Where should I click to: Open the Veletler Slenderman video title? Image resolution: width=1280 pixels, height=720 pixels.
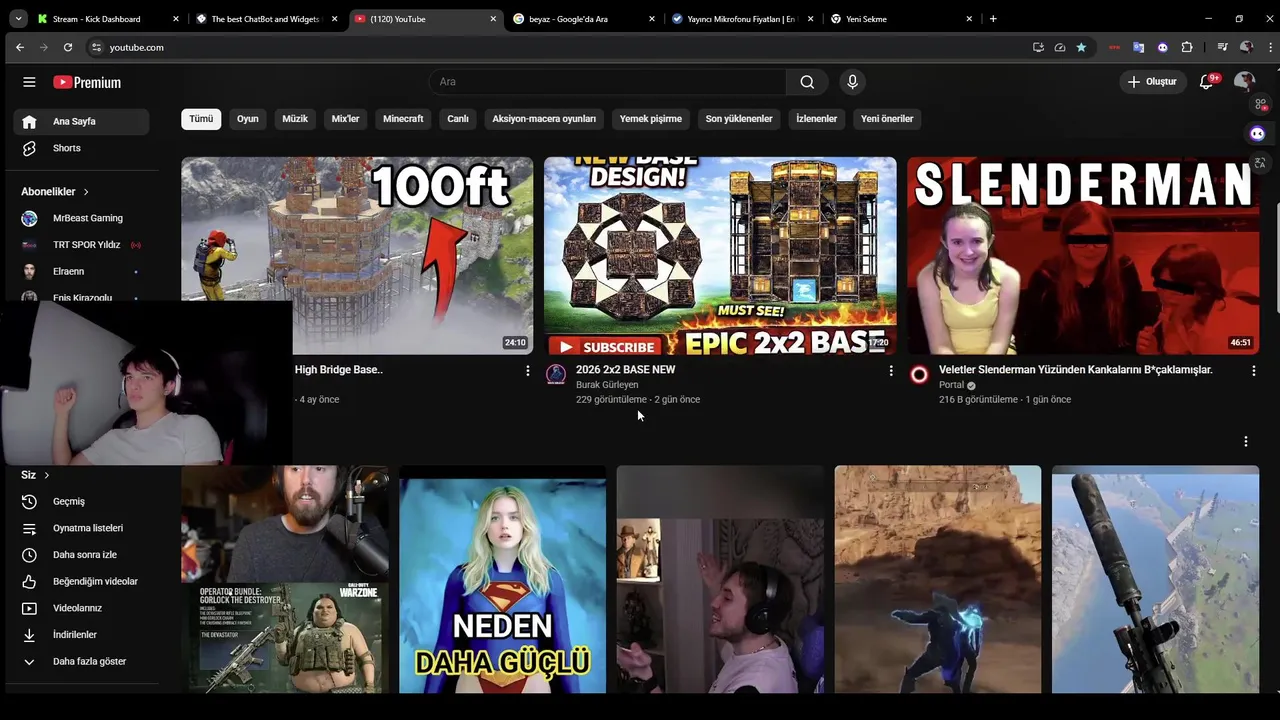click(x=1076, y=370)
